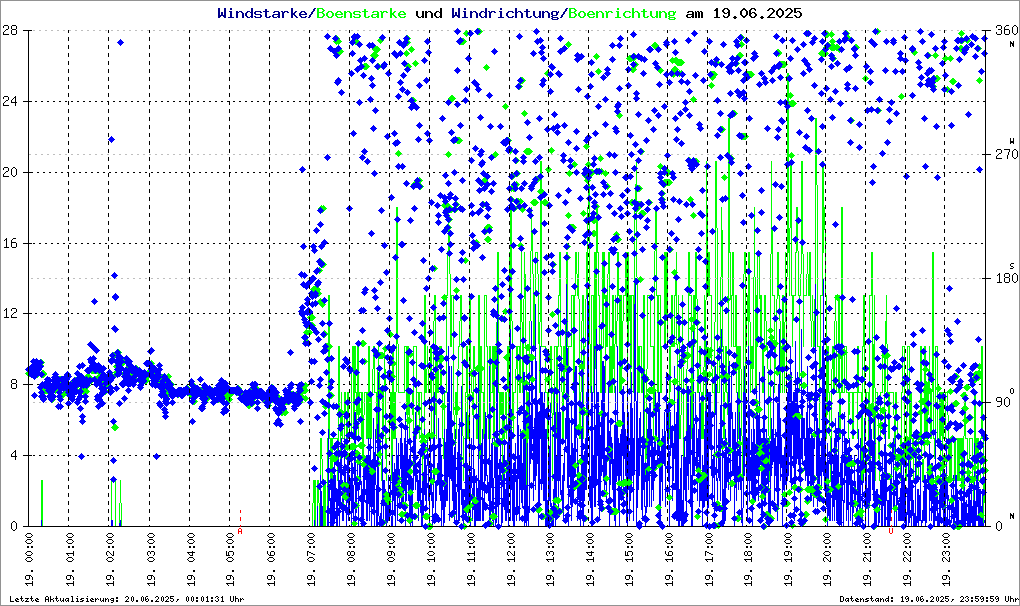This screenshot has height=606, width=1020.
Task: Click the word Windstarke in the chart title
Action: click(x=262, y=13)
